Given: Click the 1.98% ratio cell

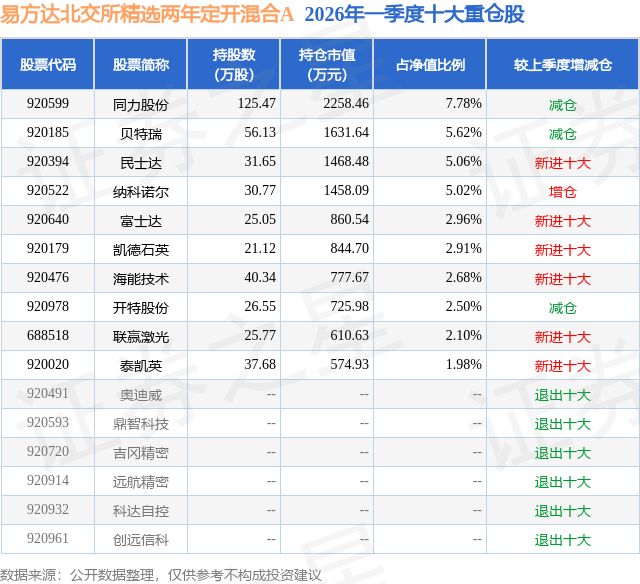Looking at the screenshot, I should [464, 364].
